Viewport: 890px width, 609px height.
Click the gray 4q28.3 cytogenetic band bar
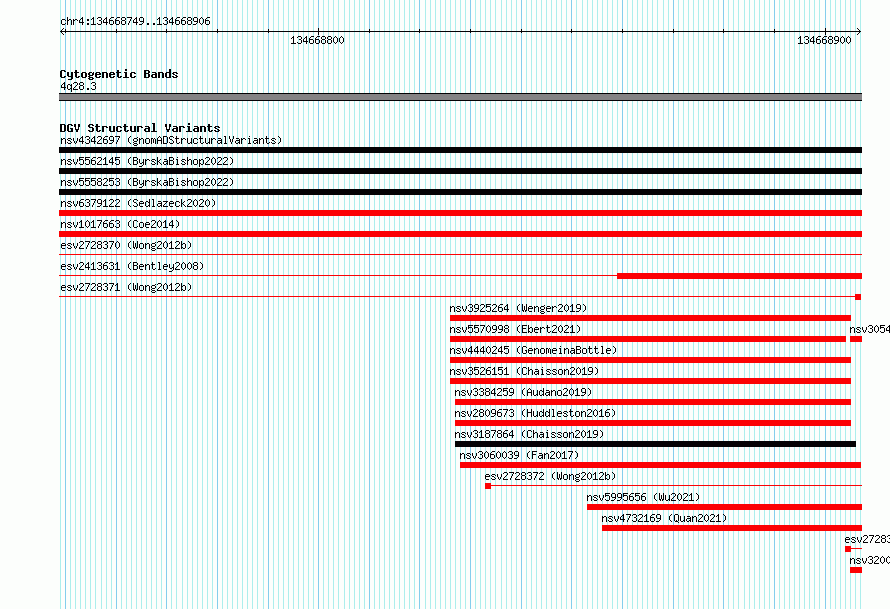click(x=460, y=97)
